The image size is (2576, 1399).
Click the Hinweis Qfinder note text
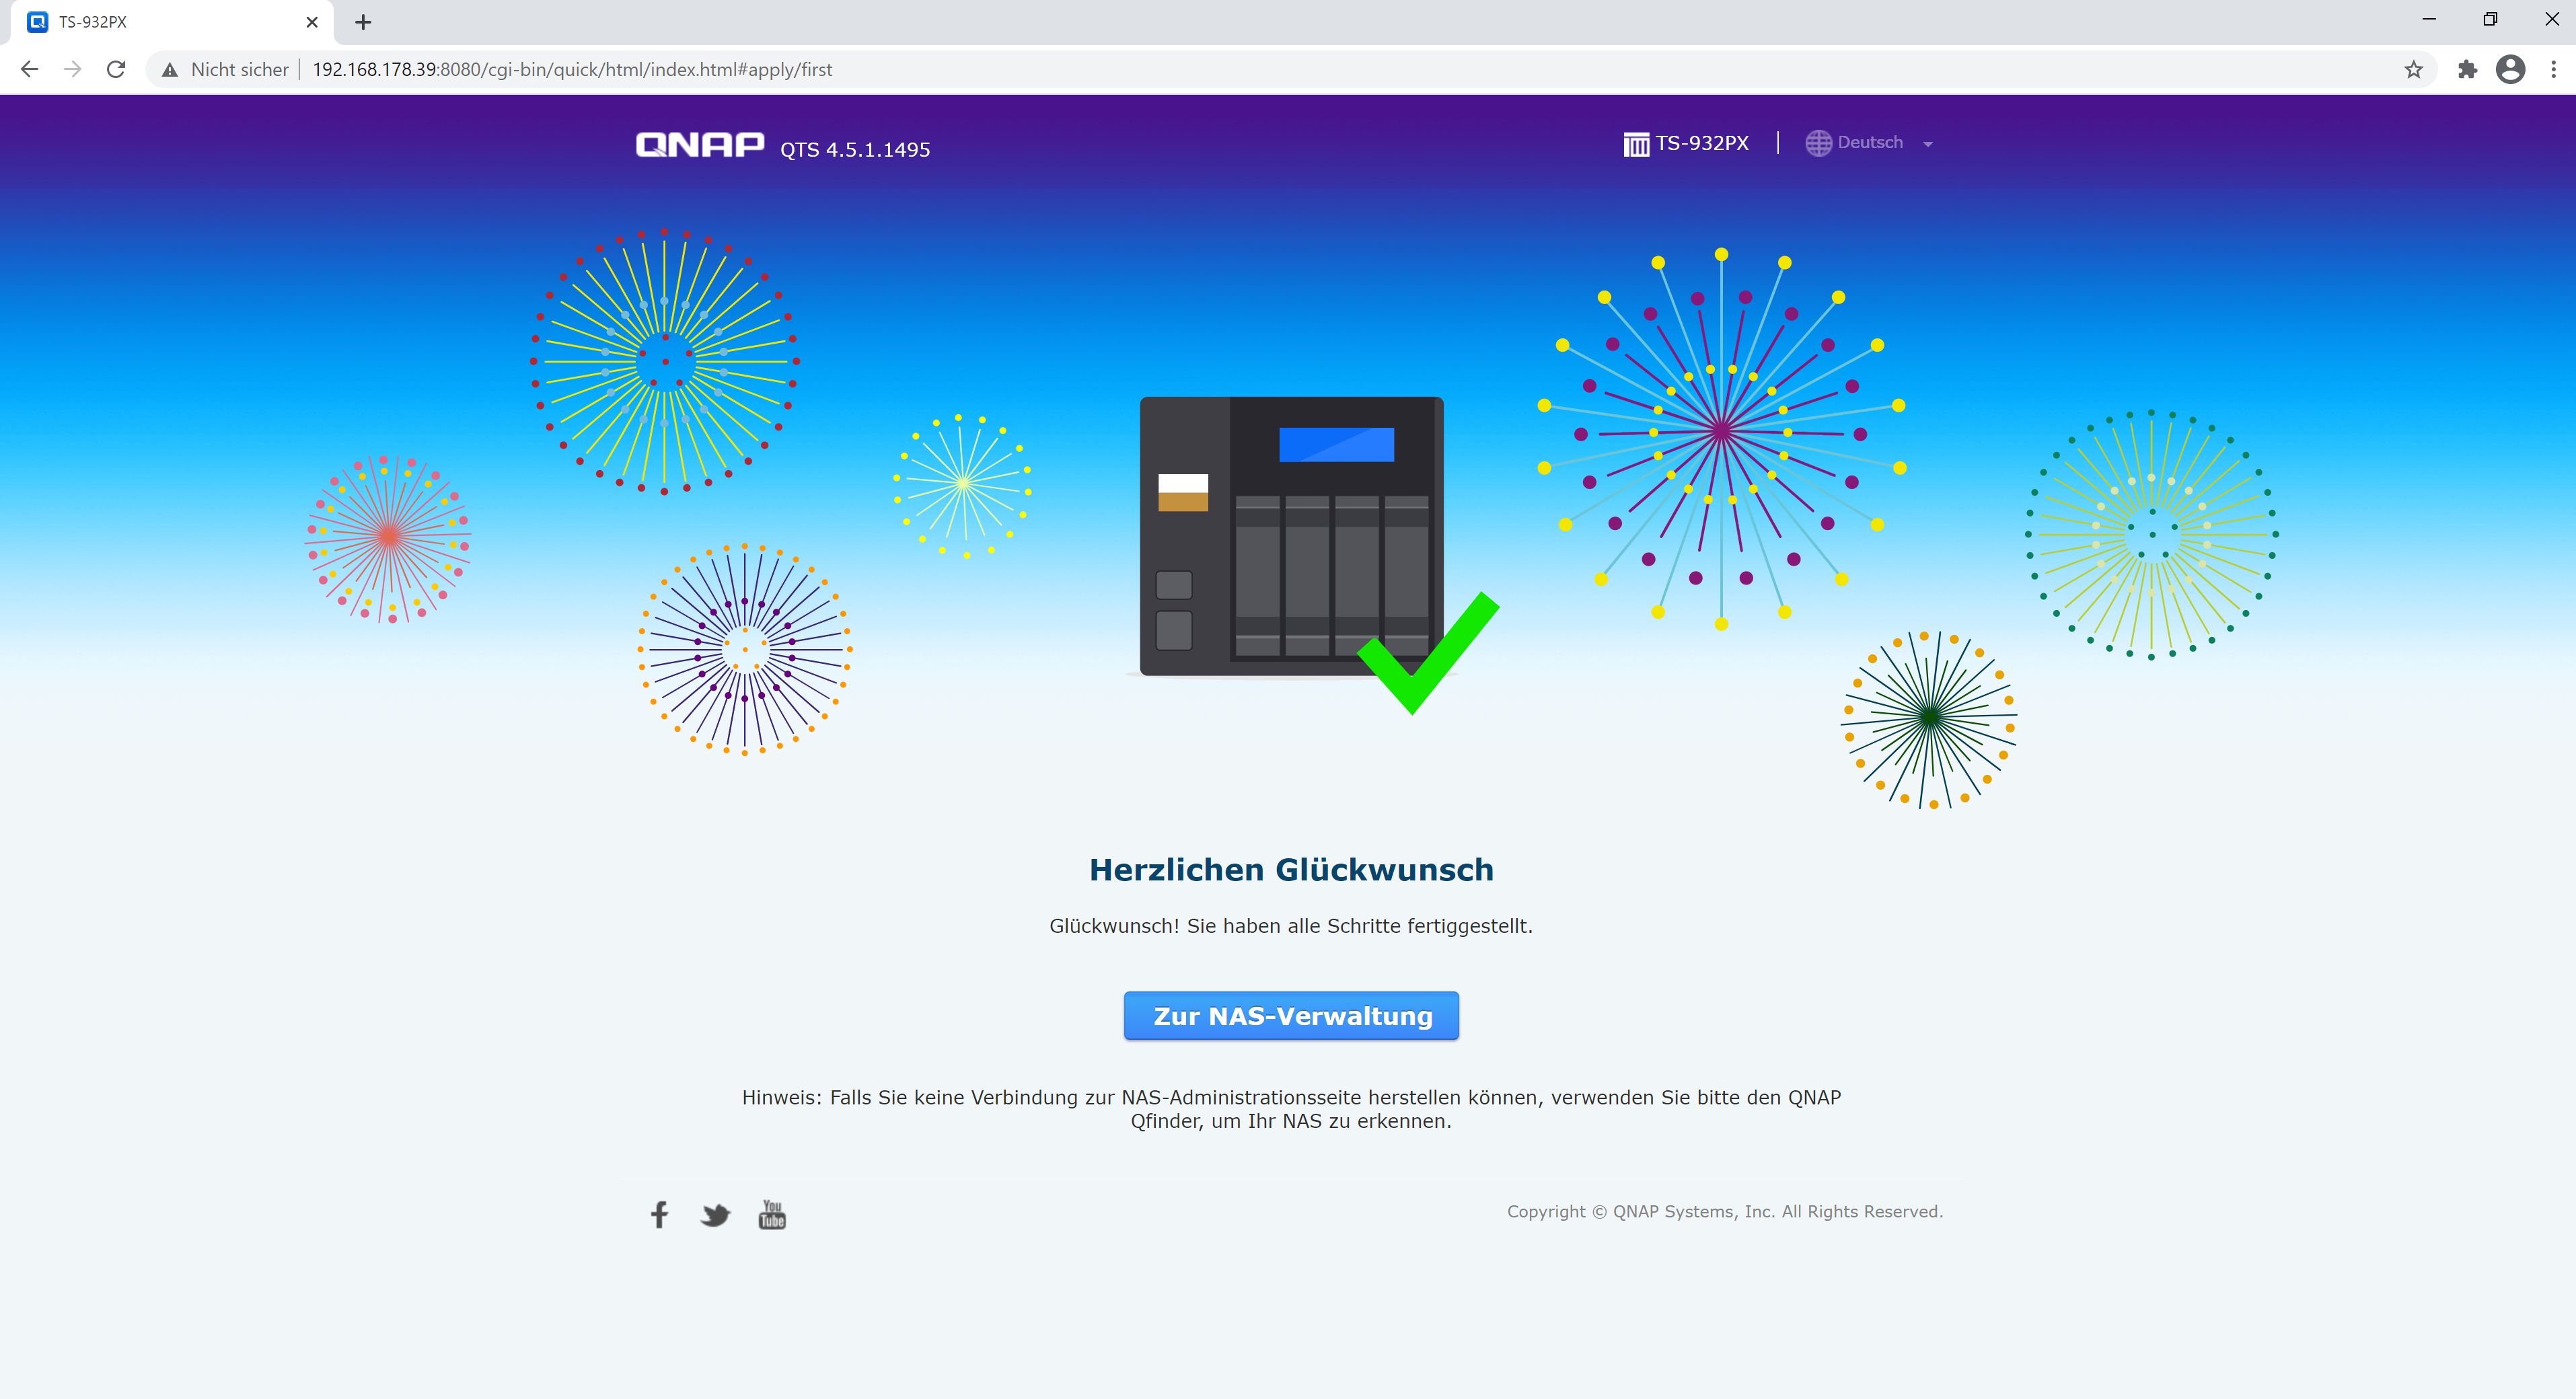click(1291, 1109)
